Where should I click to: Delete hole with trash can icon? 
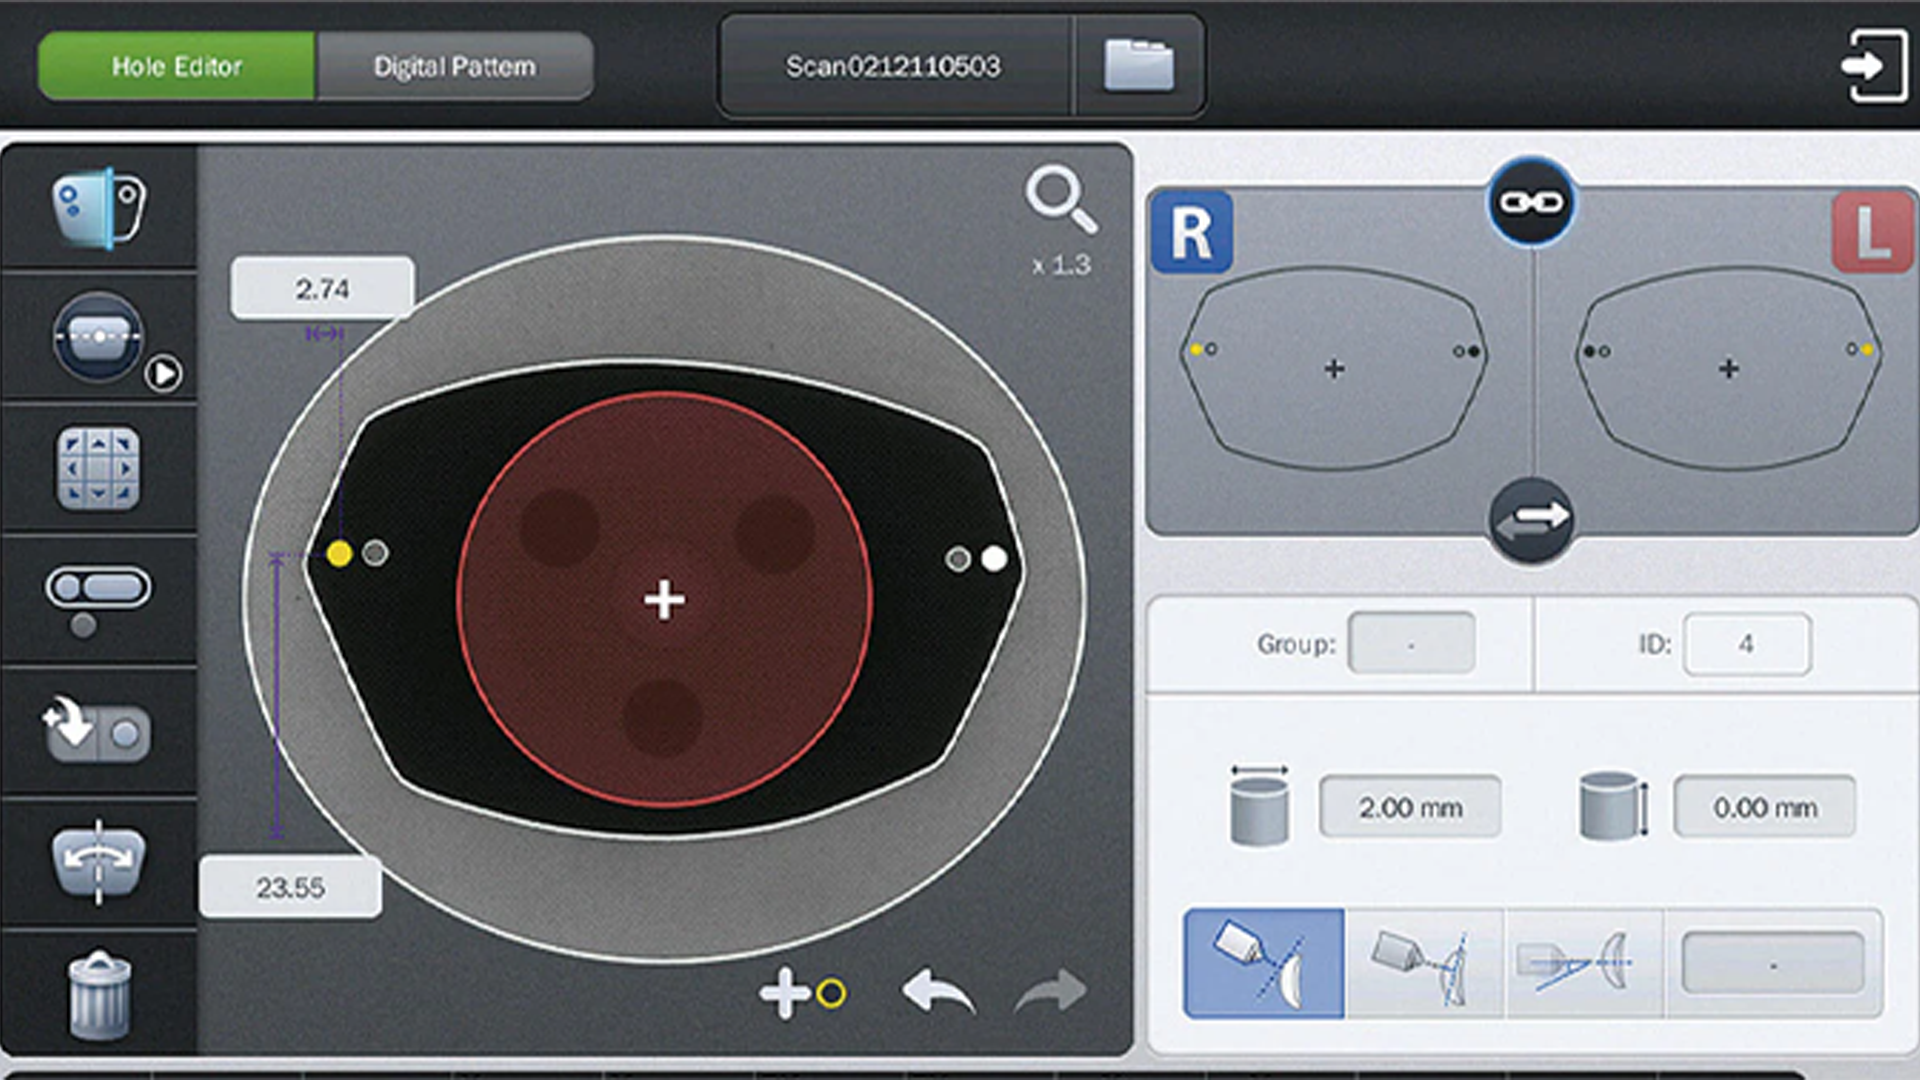click(x=98, y=996)
